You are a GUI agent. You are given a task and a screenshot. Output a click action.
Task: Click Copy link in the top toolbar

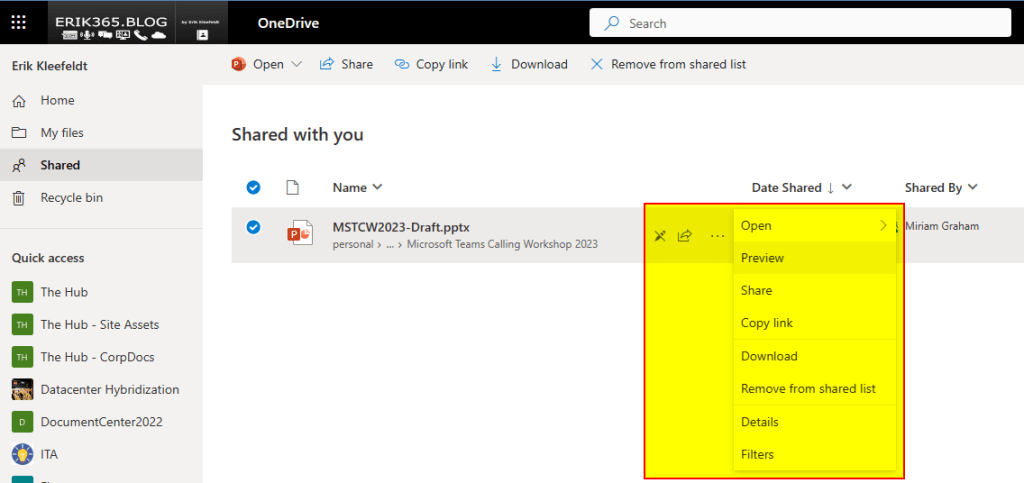pos(431,64)
